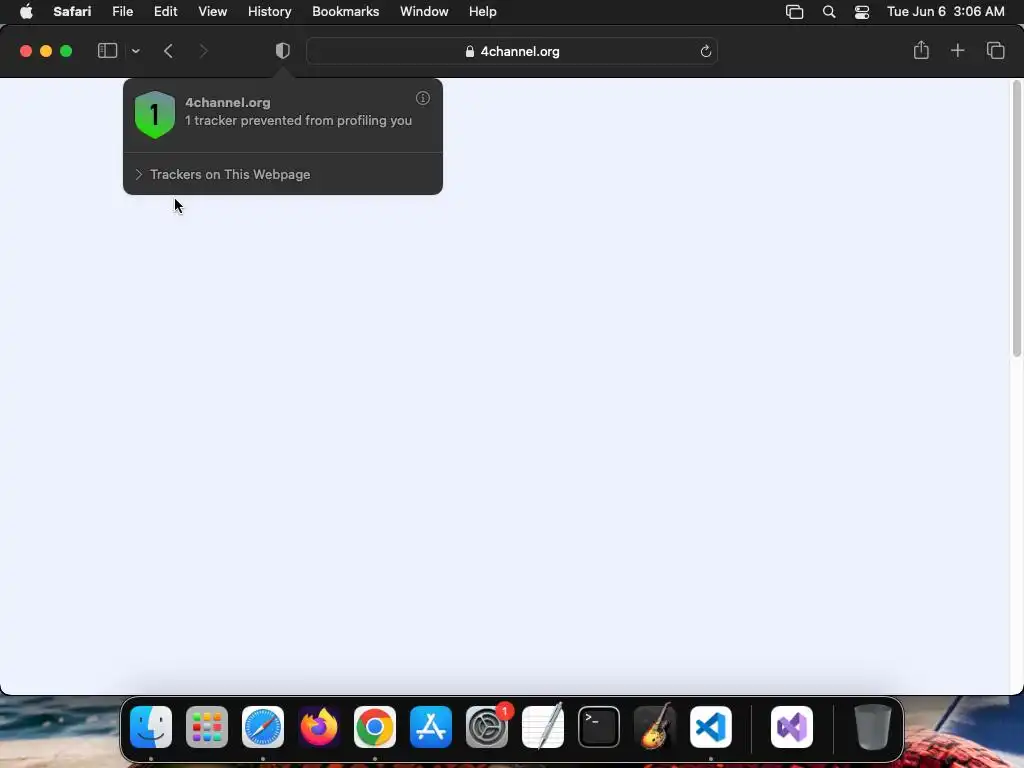
Task: Open the File menu
Action: click(123, 12)
